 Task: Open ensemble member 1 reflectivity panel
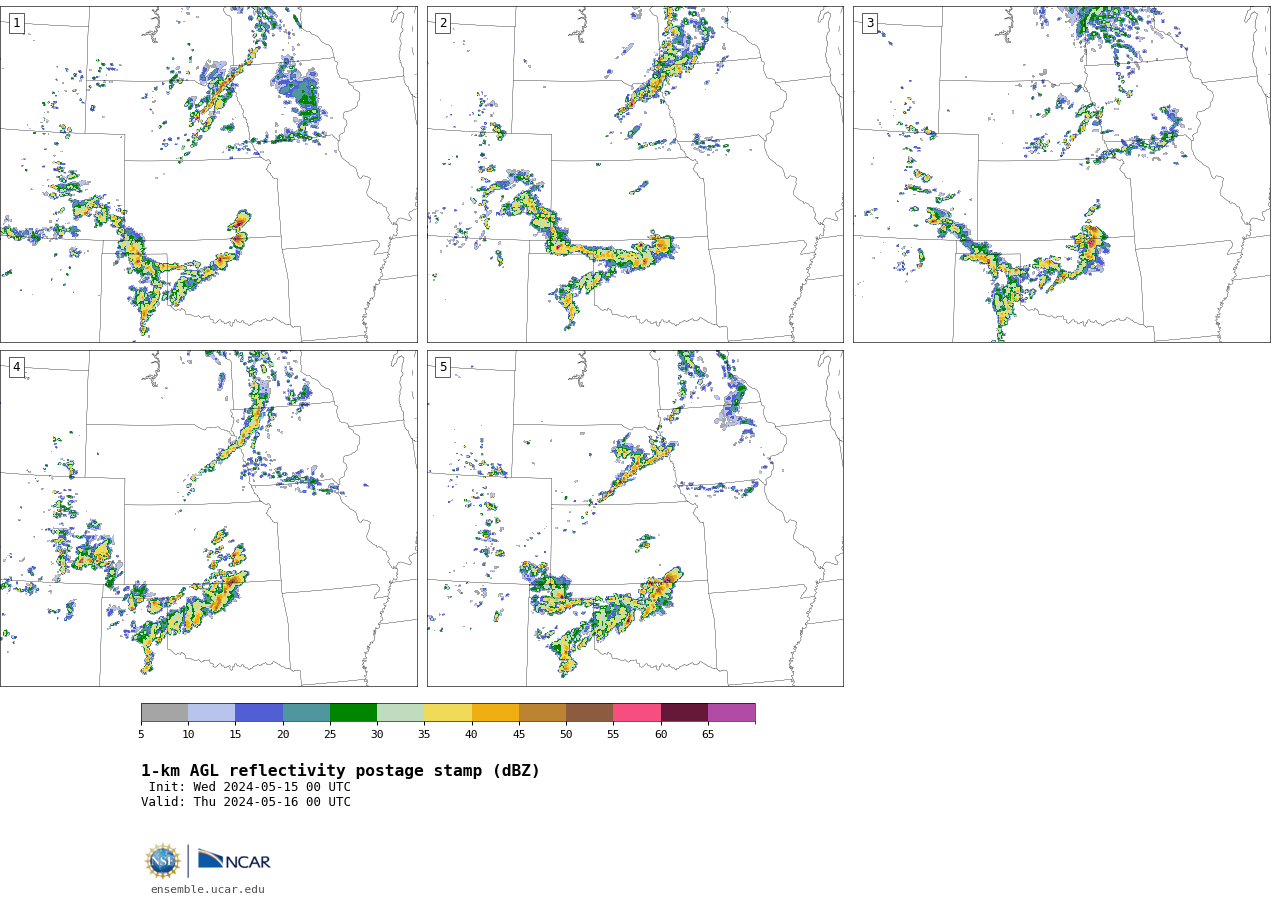(x=208, y=174)
